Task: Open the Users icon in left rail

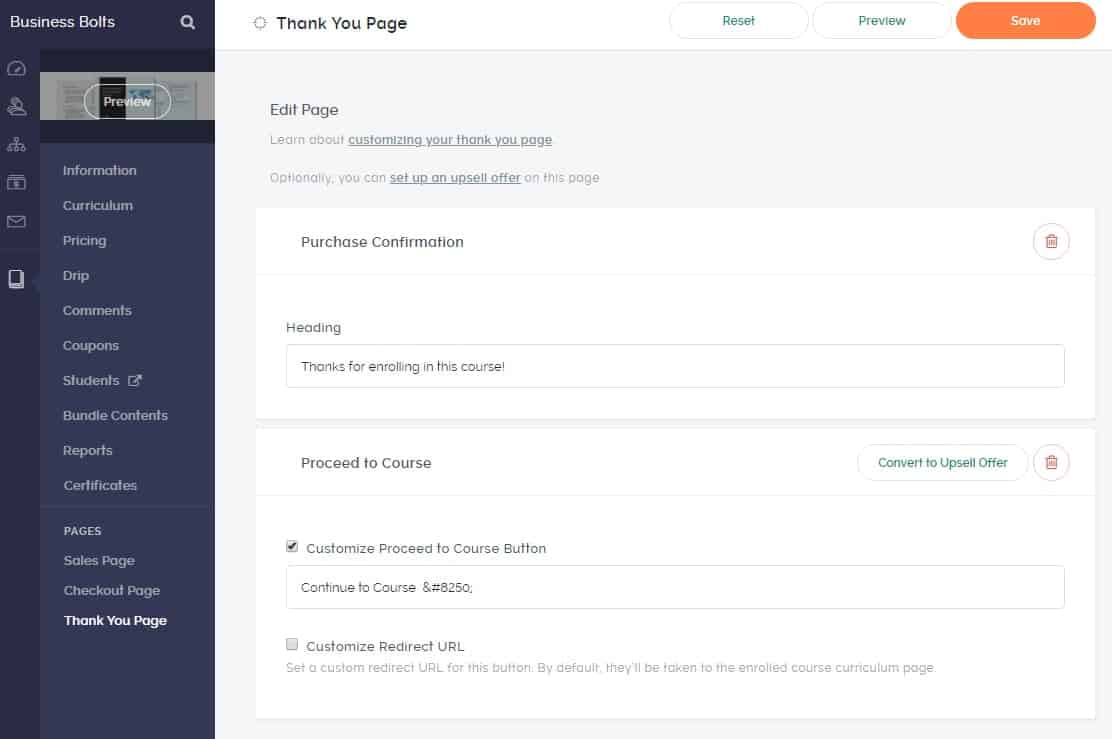Action: coord(16,106)
